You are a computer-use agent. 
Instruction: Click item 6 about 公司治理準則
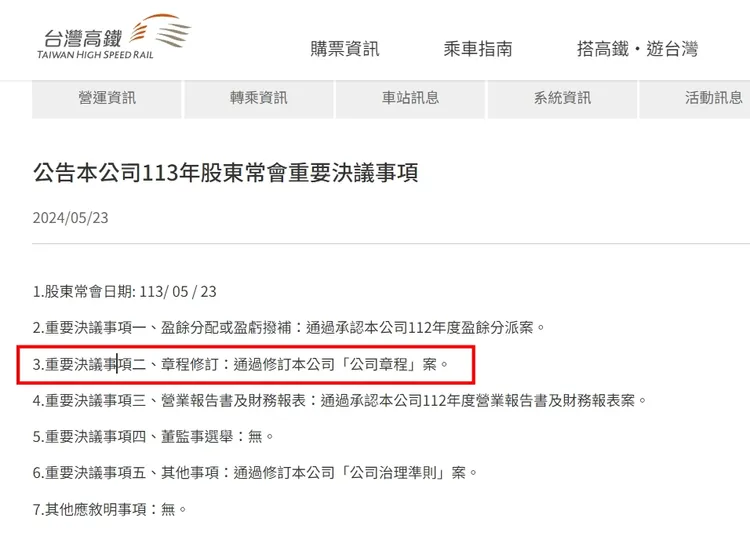point(255,473)
